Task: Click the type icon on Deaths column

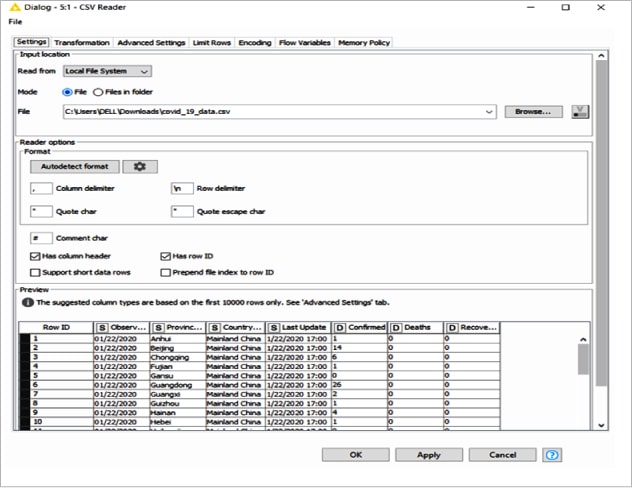Action: point(395,328)
